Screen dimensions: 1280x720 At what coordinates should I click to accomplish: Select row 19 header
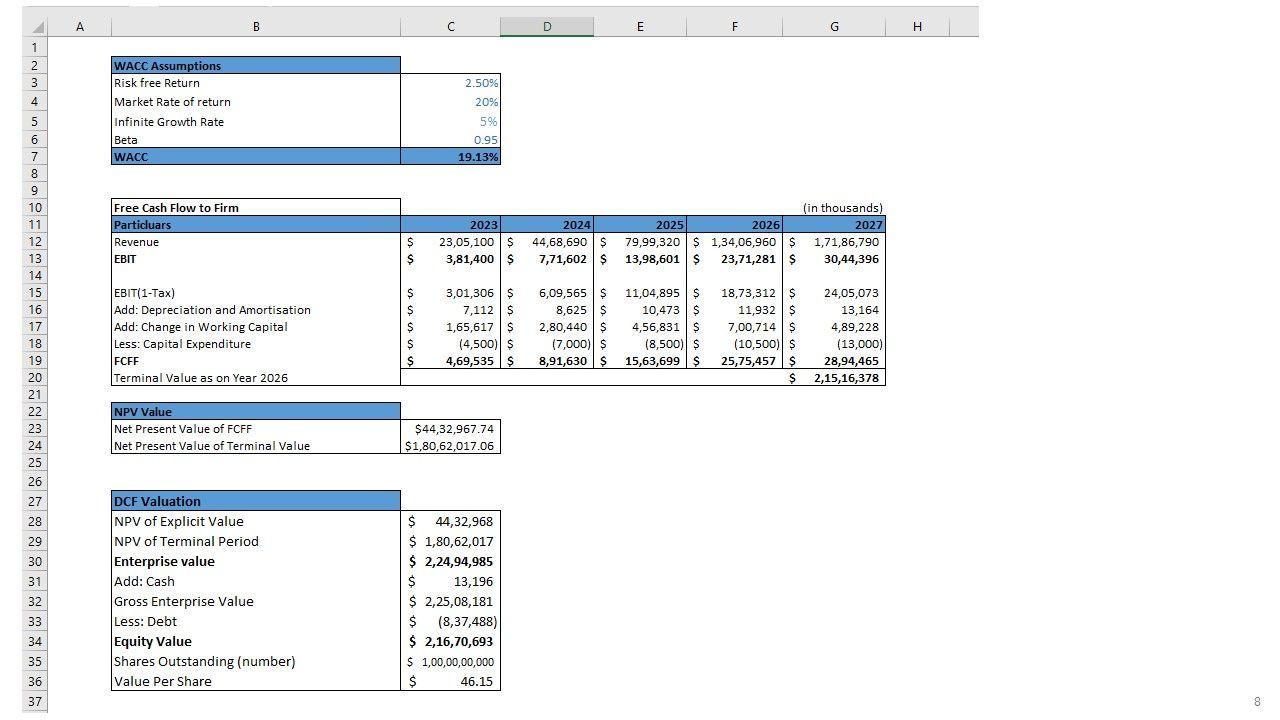34,361
